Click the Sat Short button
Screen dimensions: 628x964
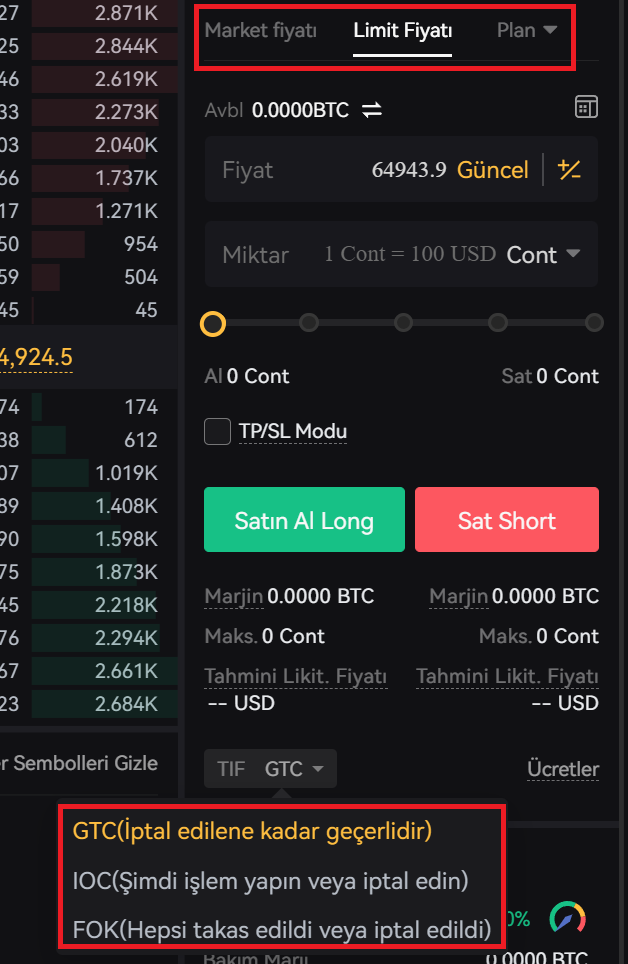[507, 519]
